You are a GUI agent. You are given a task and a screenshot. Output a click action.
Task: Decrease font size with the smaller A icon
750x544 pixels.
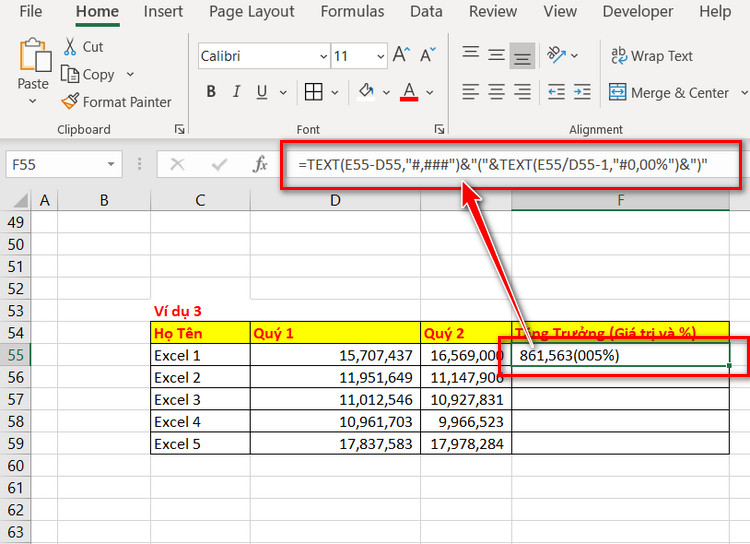[427, 55]
